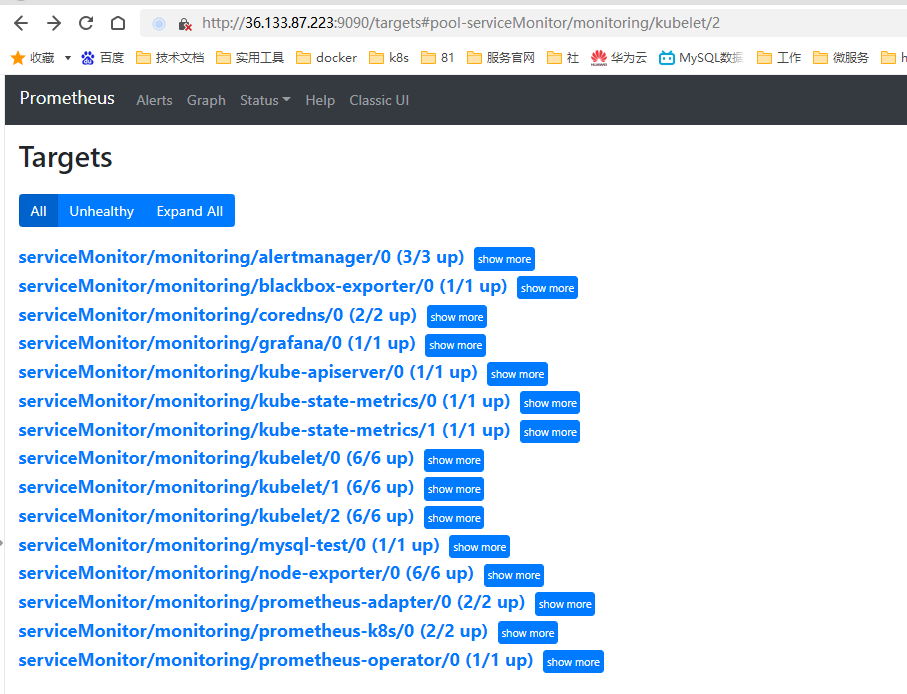Open the mysql-test/0 target pool link
Image resolution: width=907 pixels, height=694 pixels.
pyautogui.click(x=229, y=545)
